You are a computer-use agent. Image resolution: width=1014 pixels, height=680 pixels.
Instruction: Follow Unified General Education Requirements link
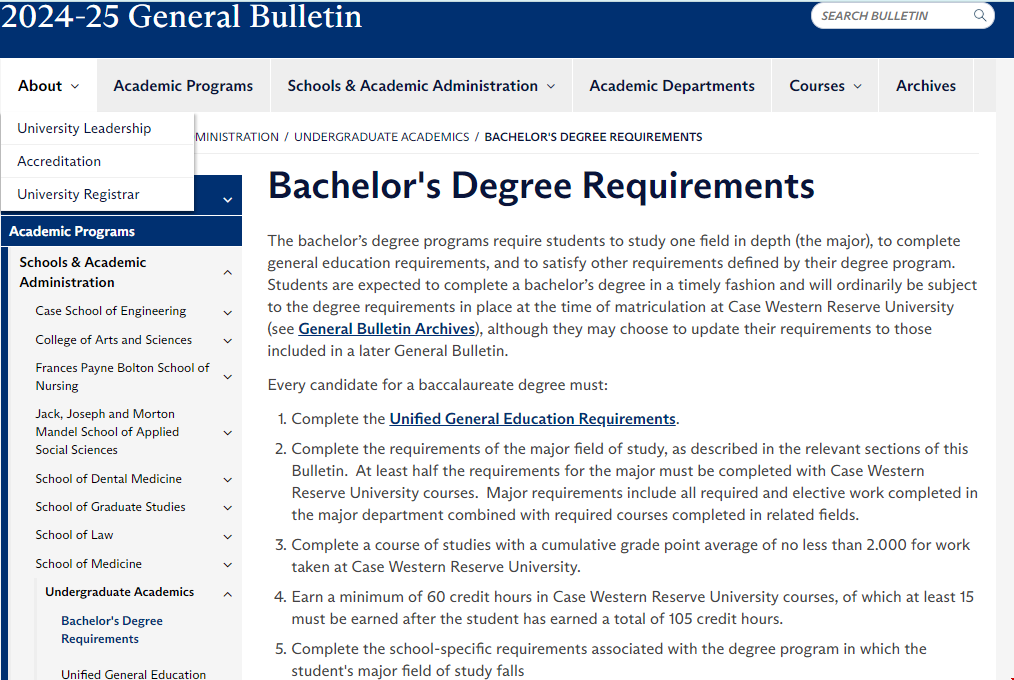point(533,419)
